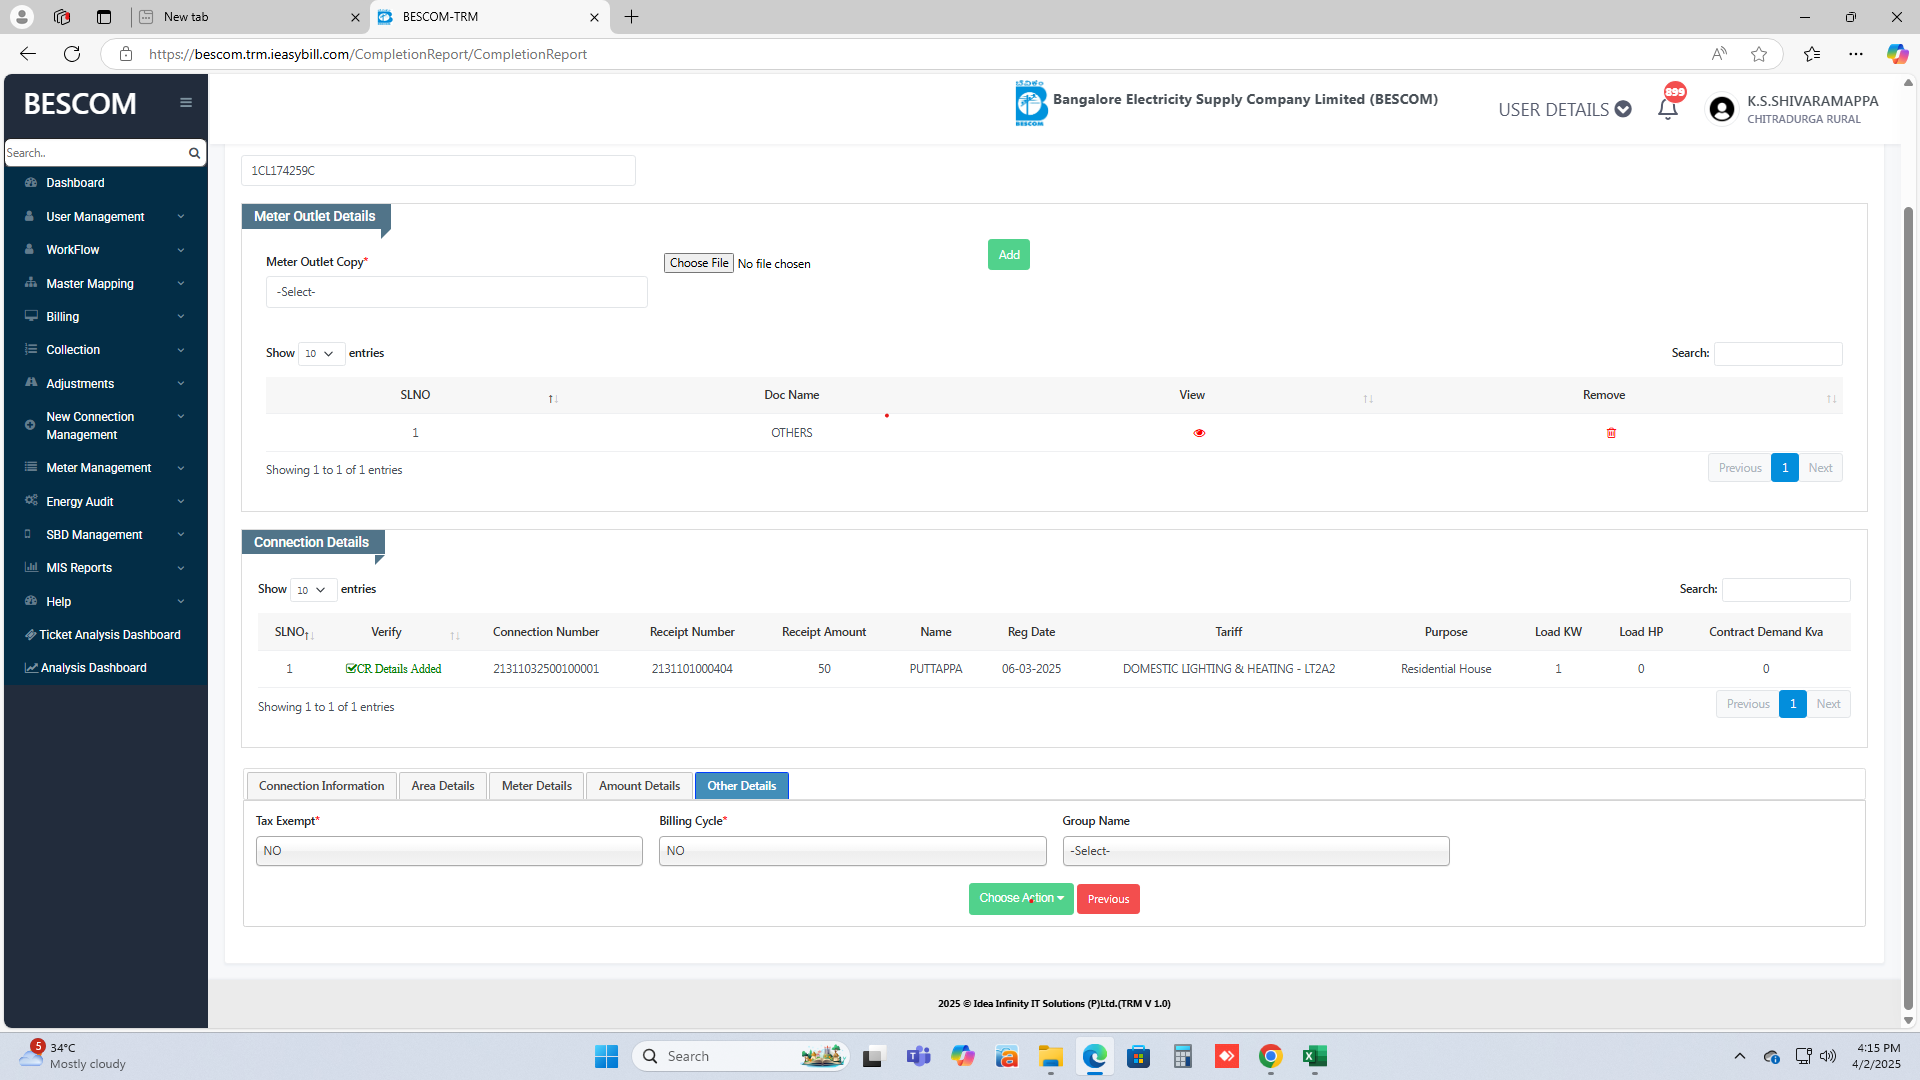The image size is (1920, 1080).
Task: Click the browser back arrow
Action: [x=28, y=54]
